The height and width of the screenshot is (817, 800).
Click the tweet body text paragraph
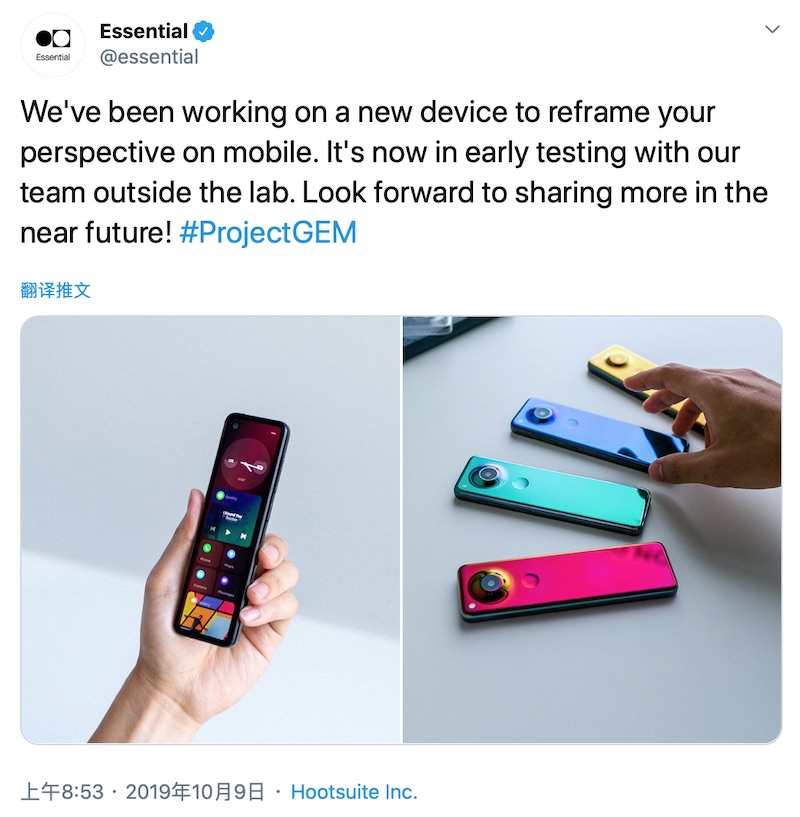click(394, 172)
